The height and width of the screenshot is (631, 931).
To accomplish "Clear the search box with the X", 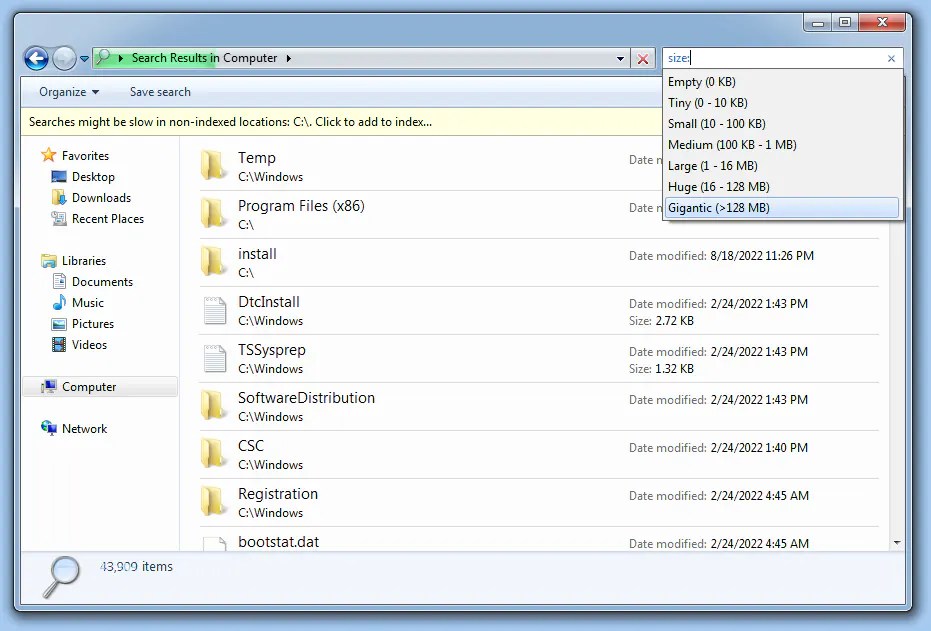I will pyautogui.click(x=890, y=58).
